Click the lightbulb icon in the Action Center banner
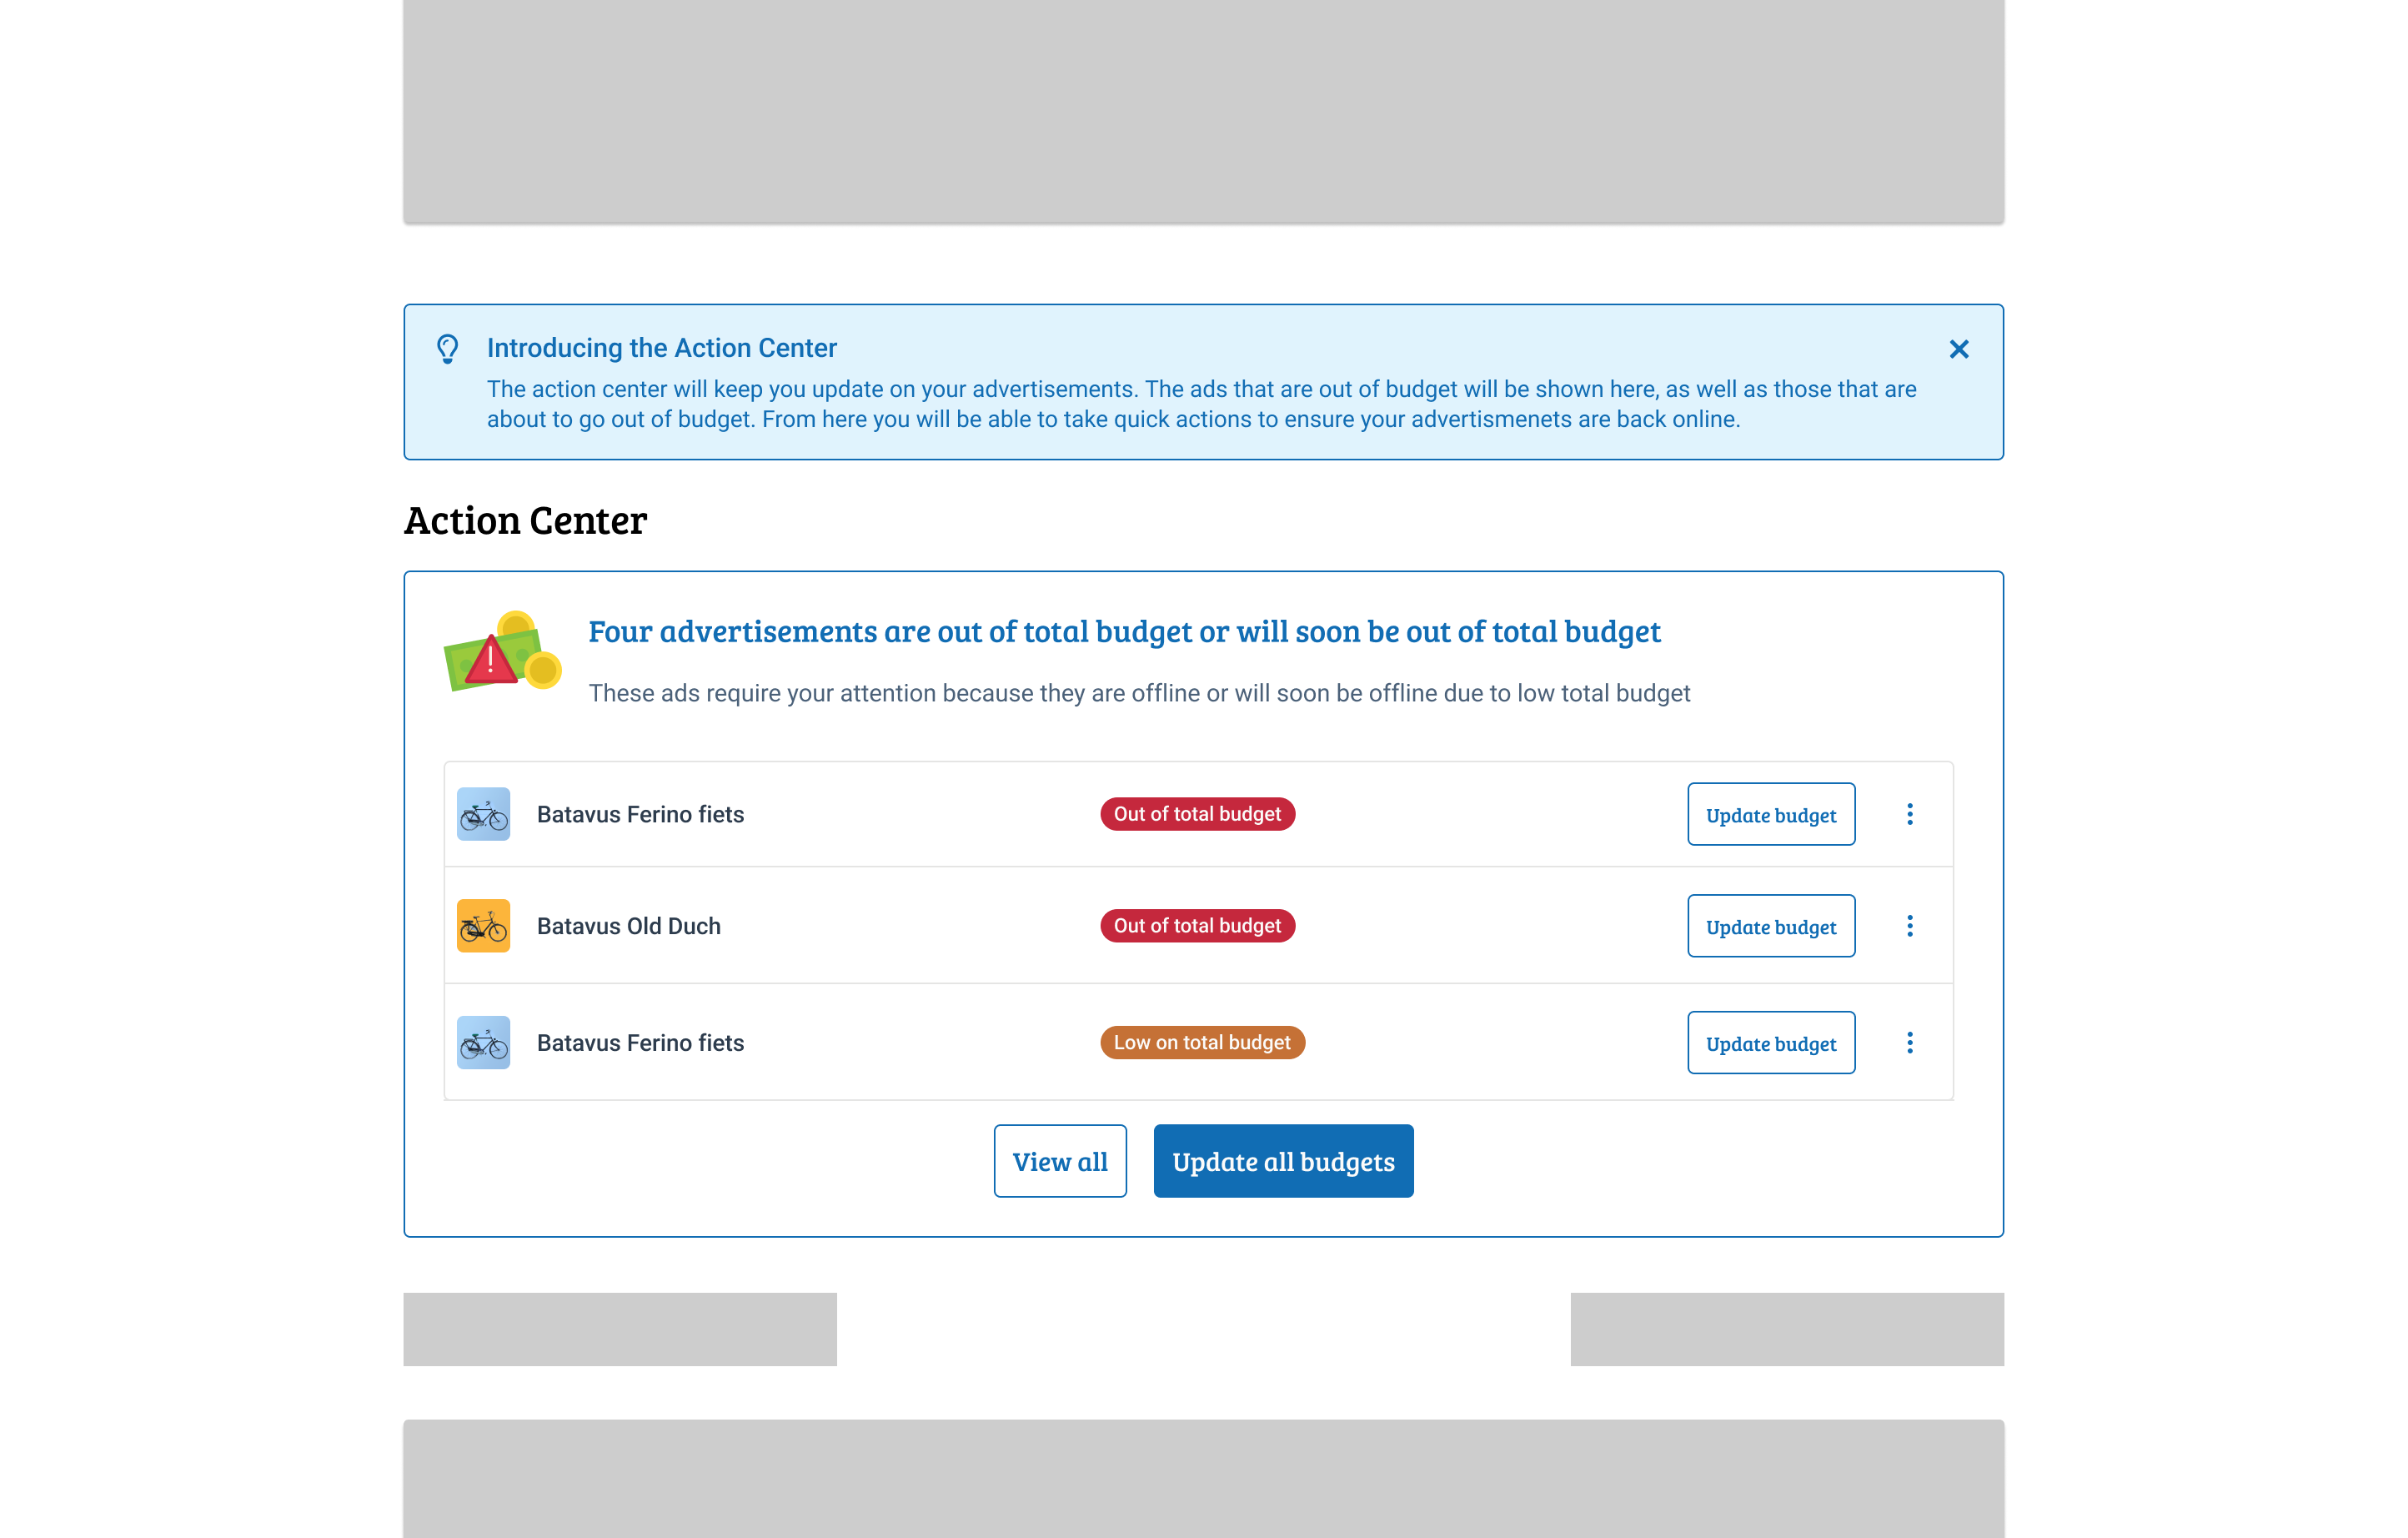This screenshot has height=1538, width=2408. tap(448, 349)
